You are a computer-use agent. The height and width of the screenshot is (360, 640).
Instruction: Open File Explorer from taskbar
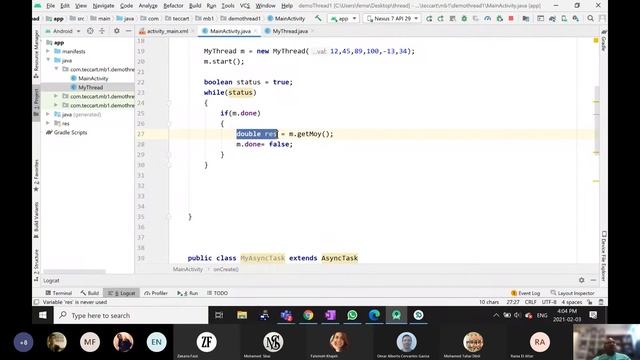tap(242, 315)
